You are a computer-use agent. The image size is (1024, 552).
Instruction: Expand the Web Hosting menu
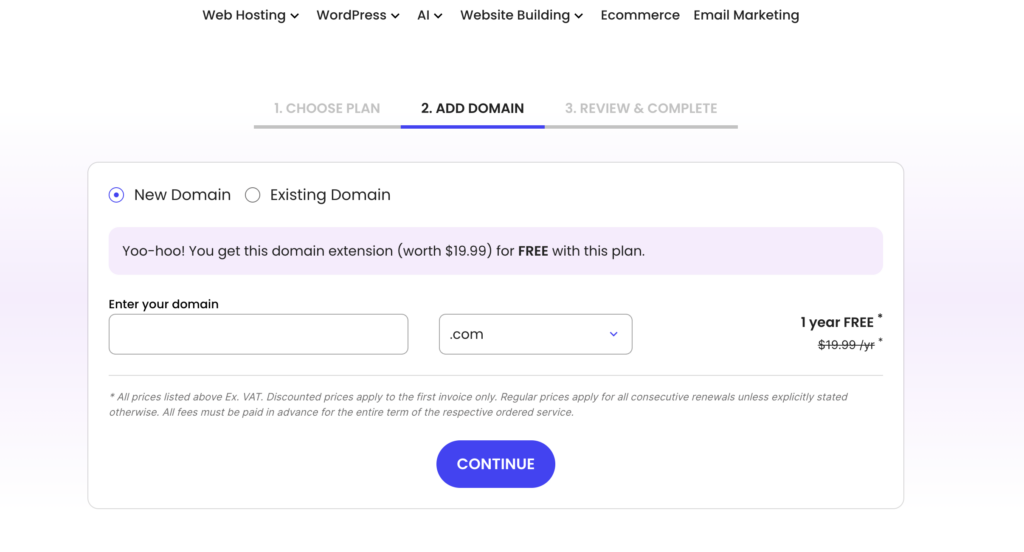pos(244,16)
